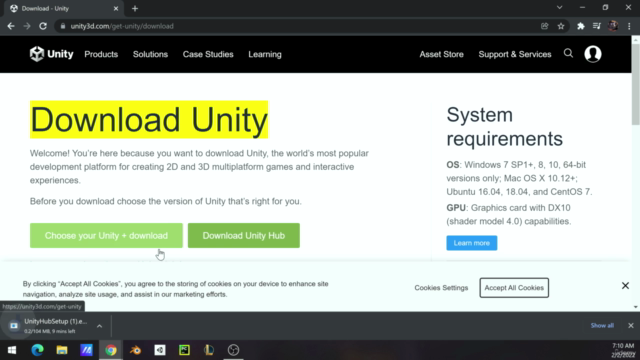Open the Chrome three-dot menu

[x=629, y=26]
